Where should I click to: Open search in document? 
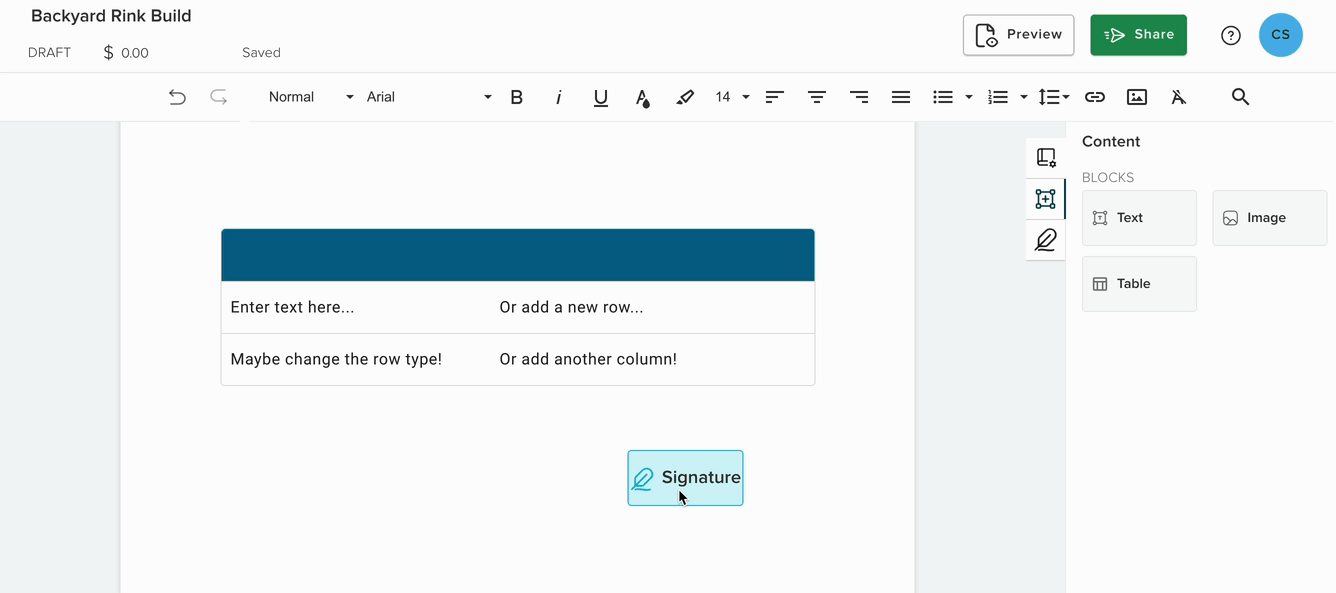pyautogui.click(x=1241, y=97)
